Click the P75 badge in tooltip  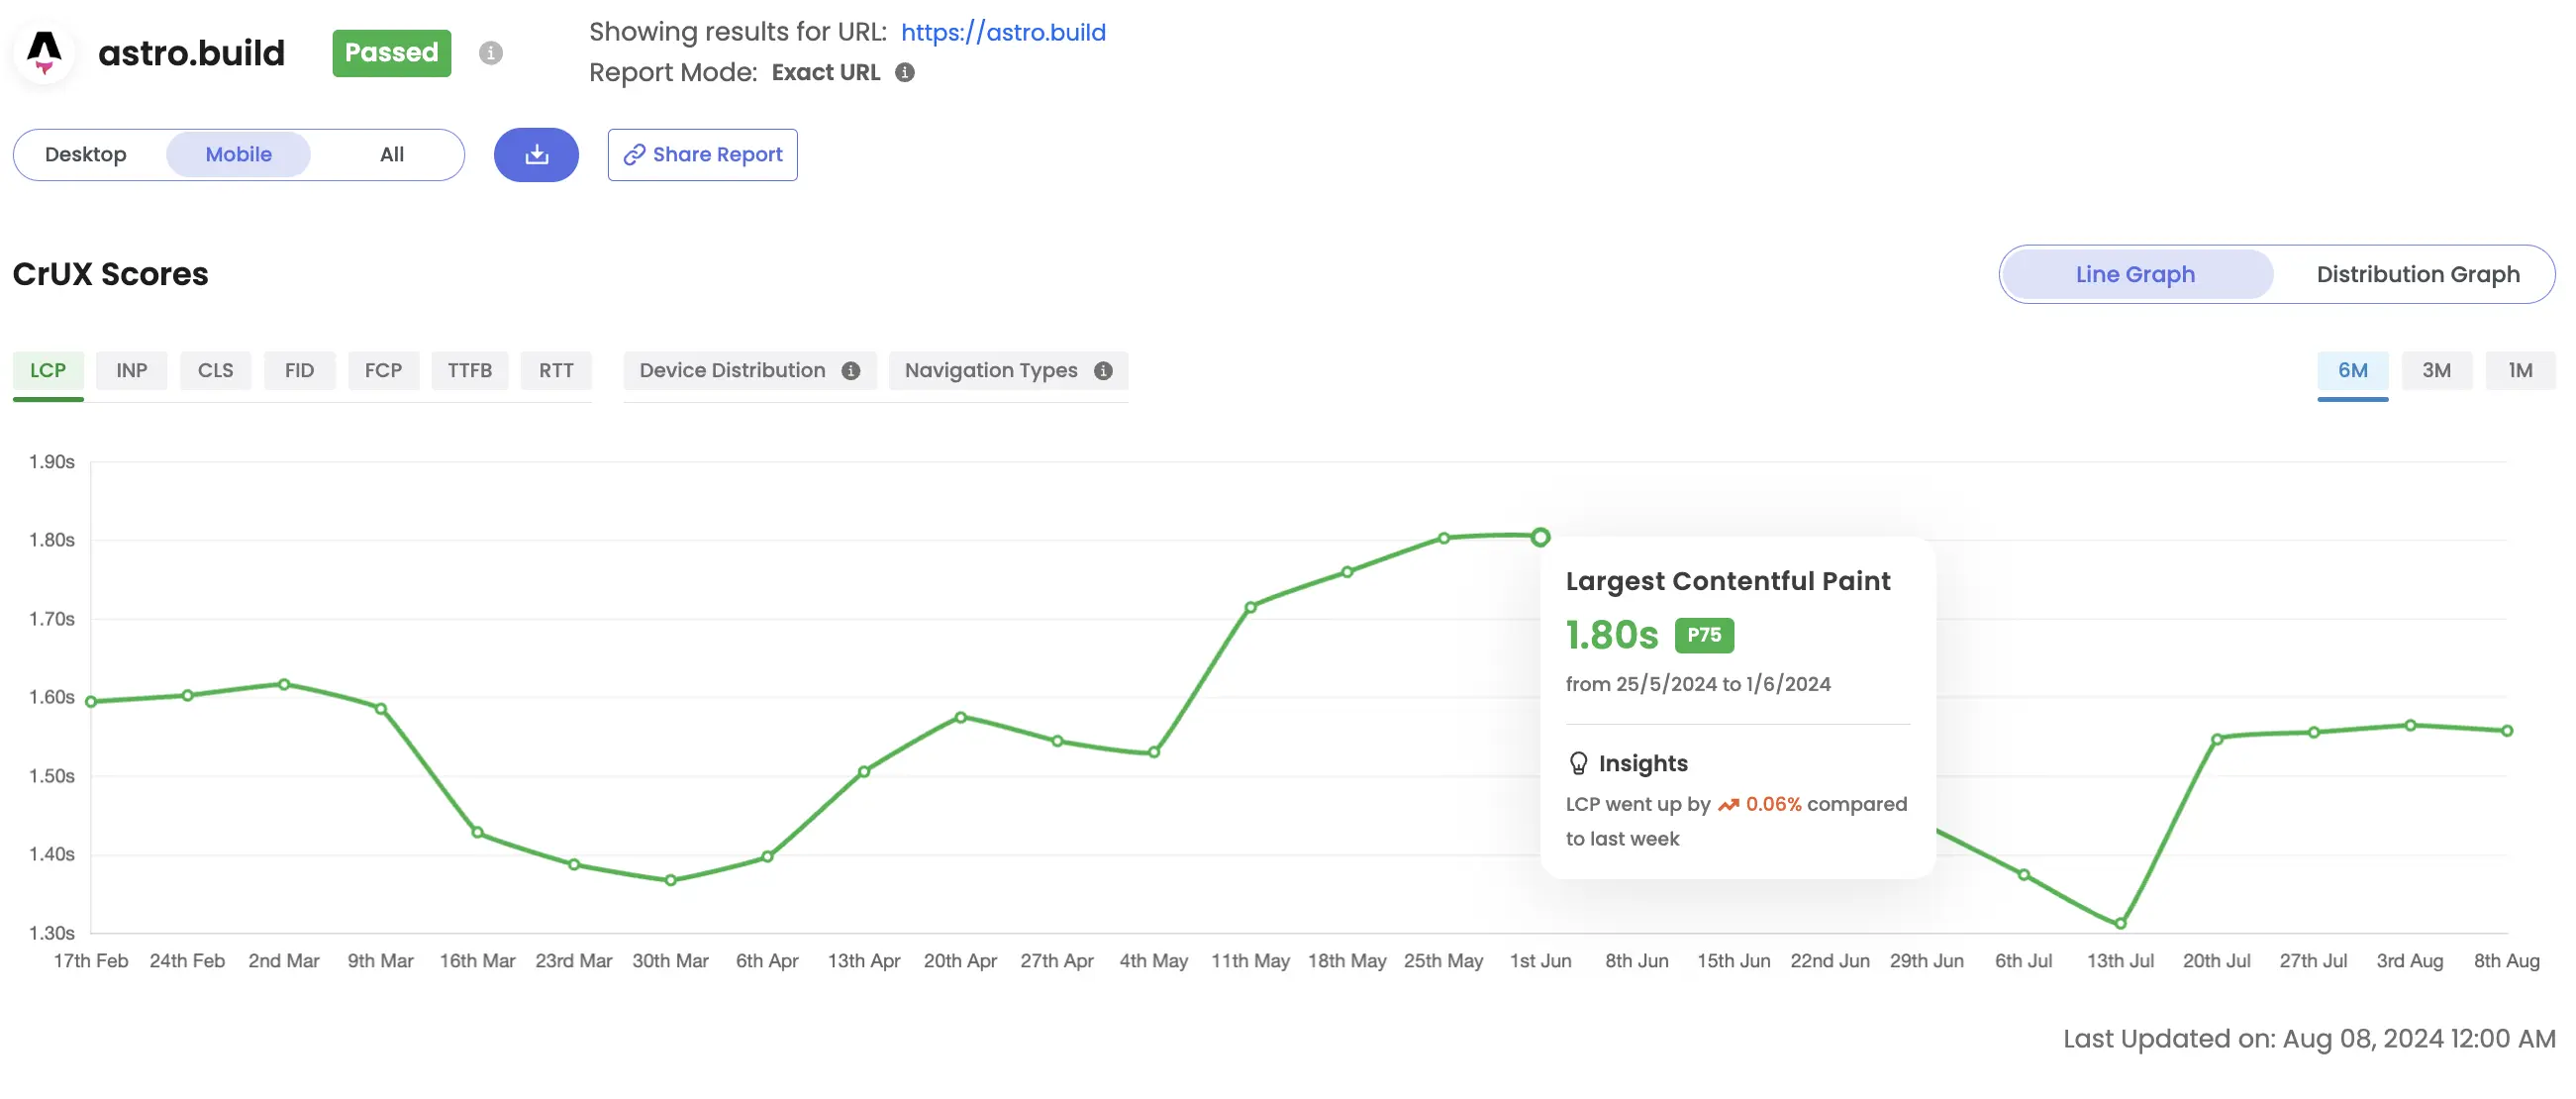point(1704,635)
